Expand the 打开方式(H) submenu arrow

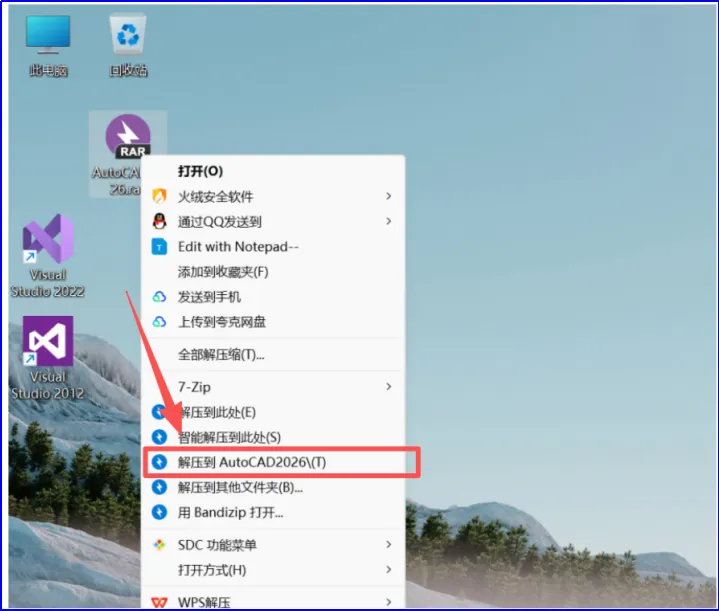pyautogui.click(x=388, y=570)
